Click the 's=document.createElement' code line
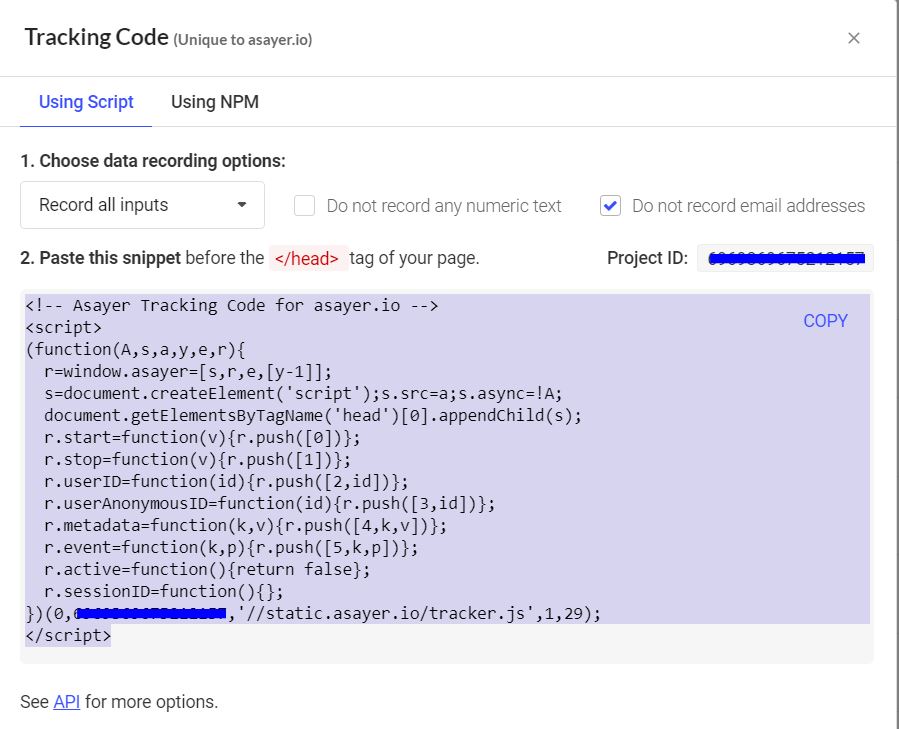Viewport: 899px width, 729px height. point(303,393)
